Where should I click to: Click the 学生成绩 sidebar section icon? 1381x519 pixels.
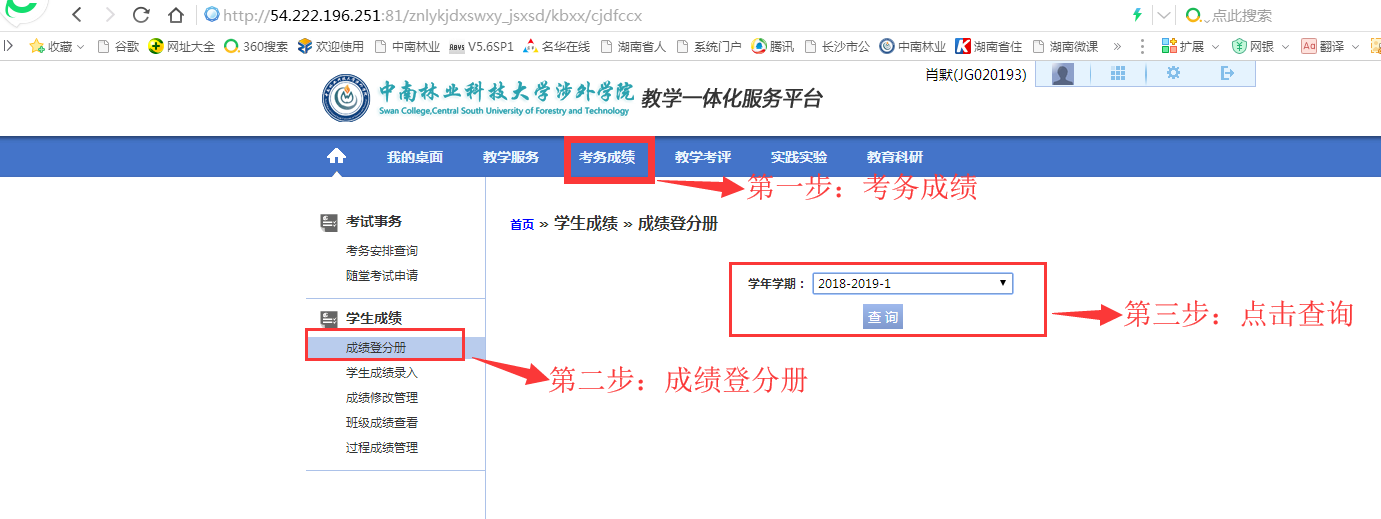pyautogui.click(x=328, y=319)
